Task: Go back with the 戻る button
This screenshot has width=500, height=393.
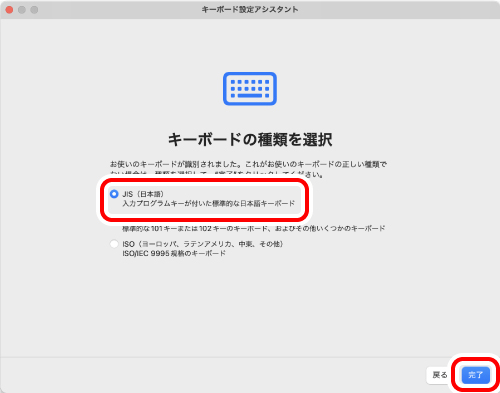Action: (x=440, y=375)
